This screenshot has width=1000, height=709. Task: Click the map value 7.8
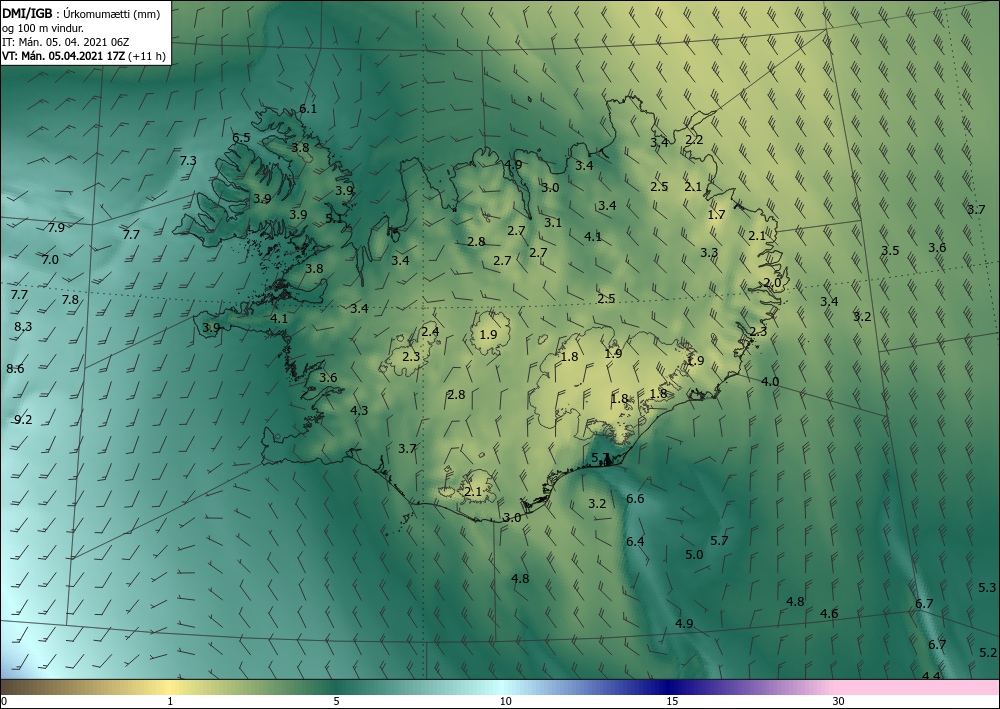tap(70, 299)
